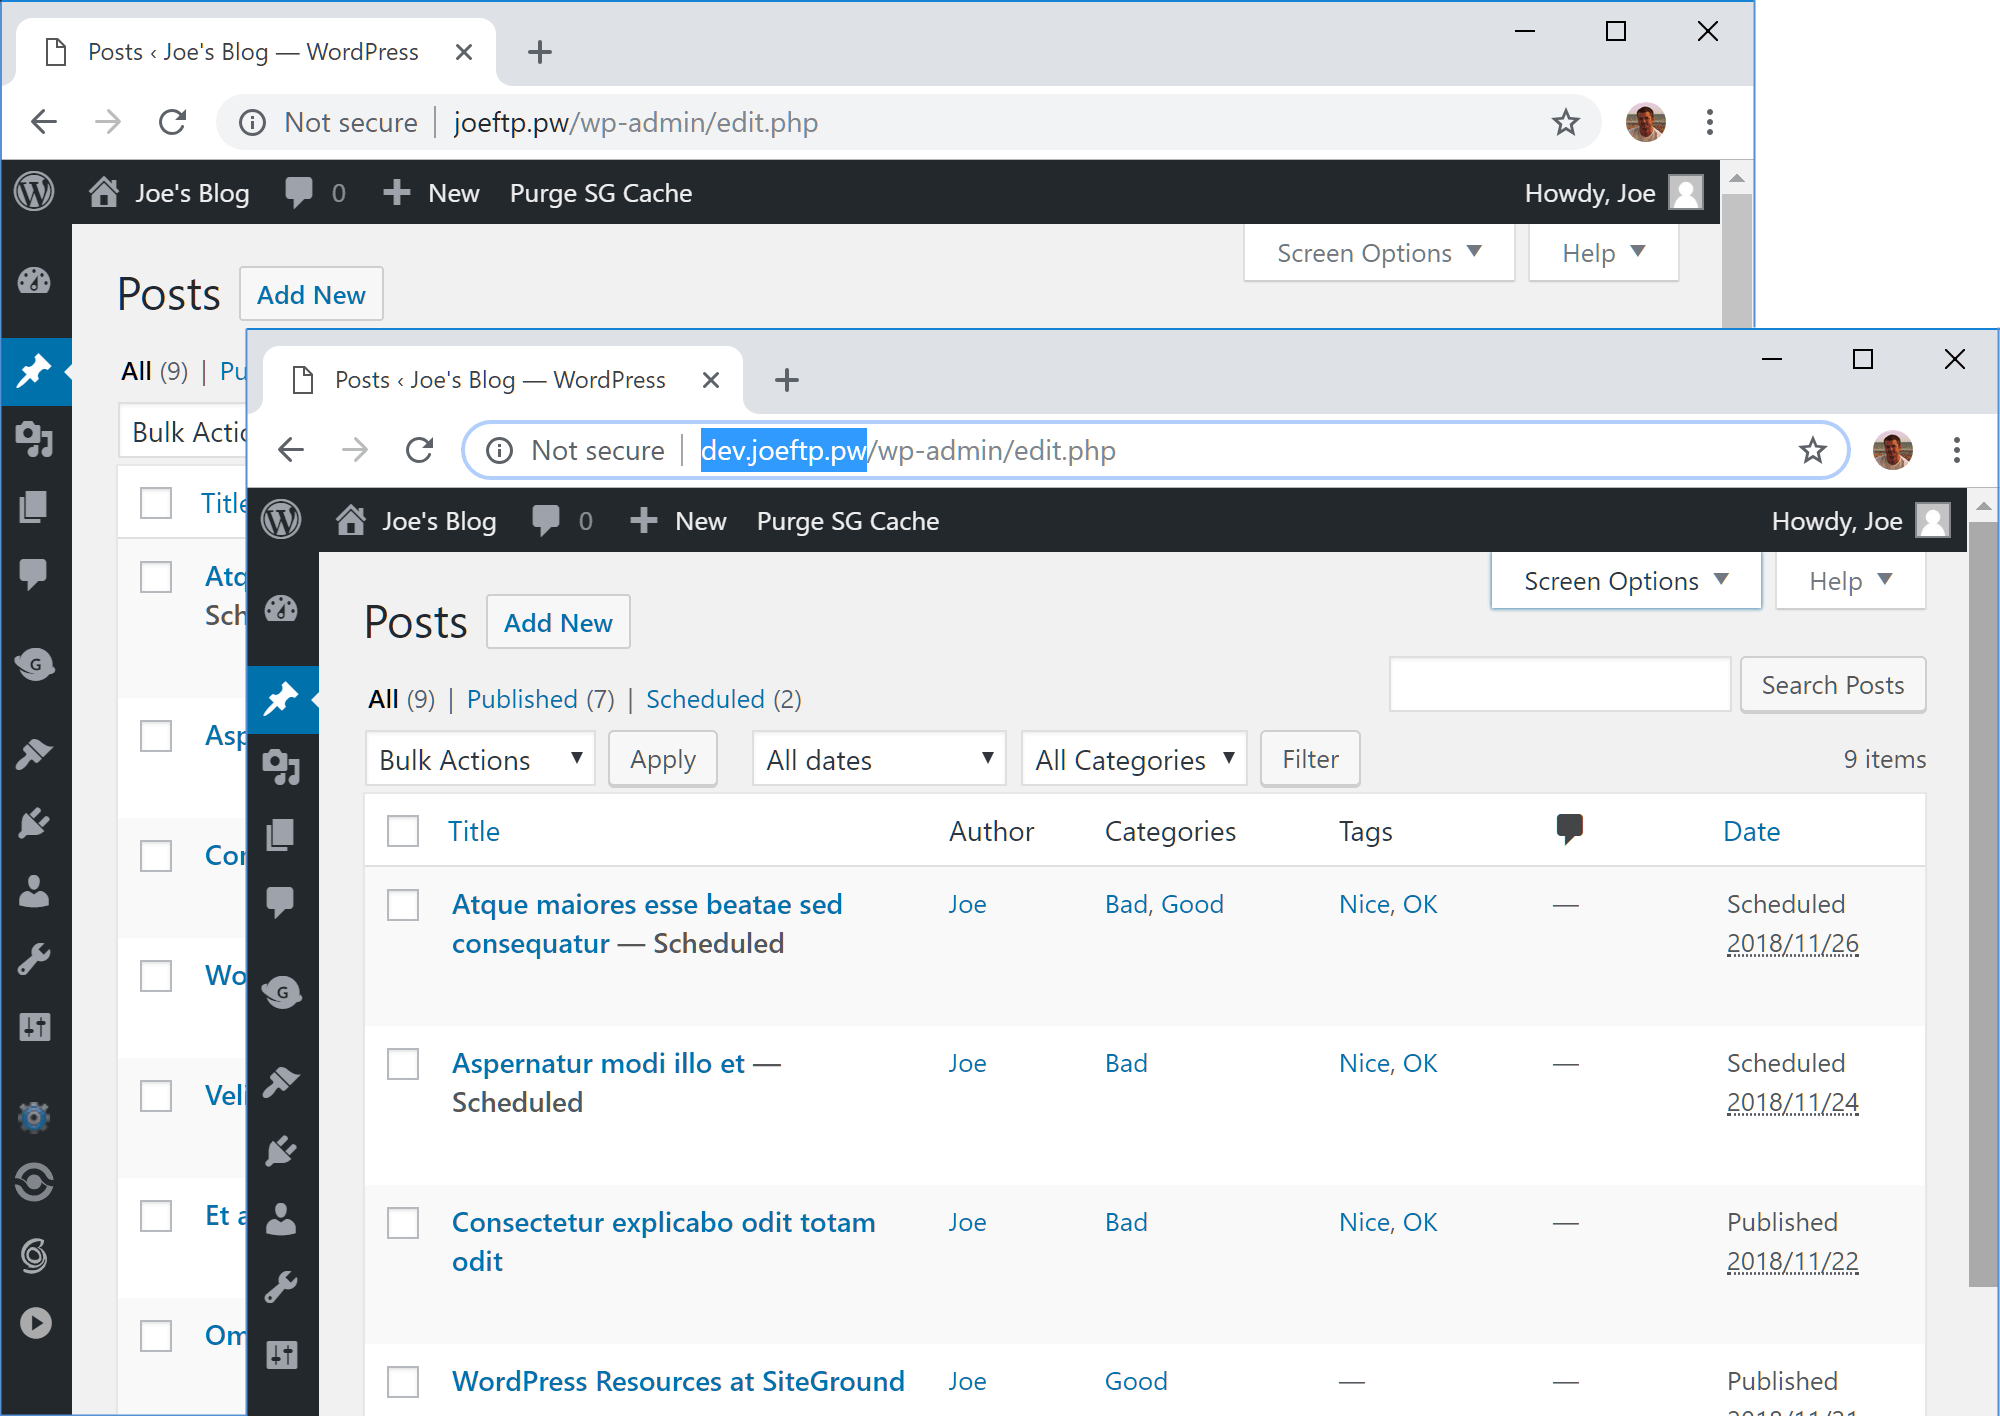Switch to the background browser window tab
The image size is (2000, 1416).
255,51
